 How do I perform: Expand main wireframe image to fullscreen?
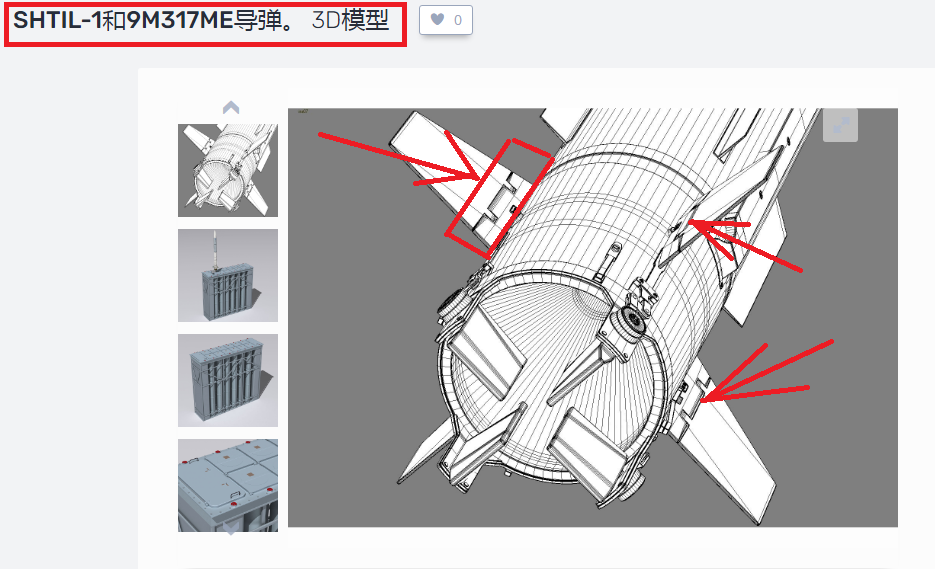840,125
